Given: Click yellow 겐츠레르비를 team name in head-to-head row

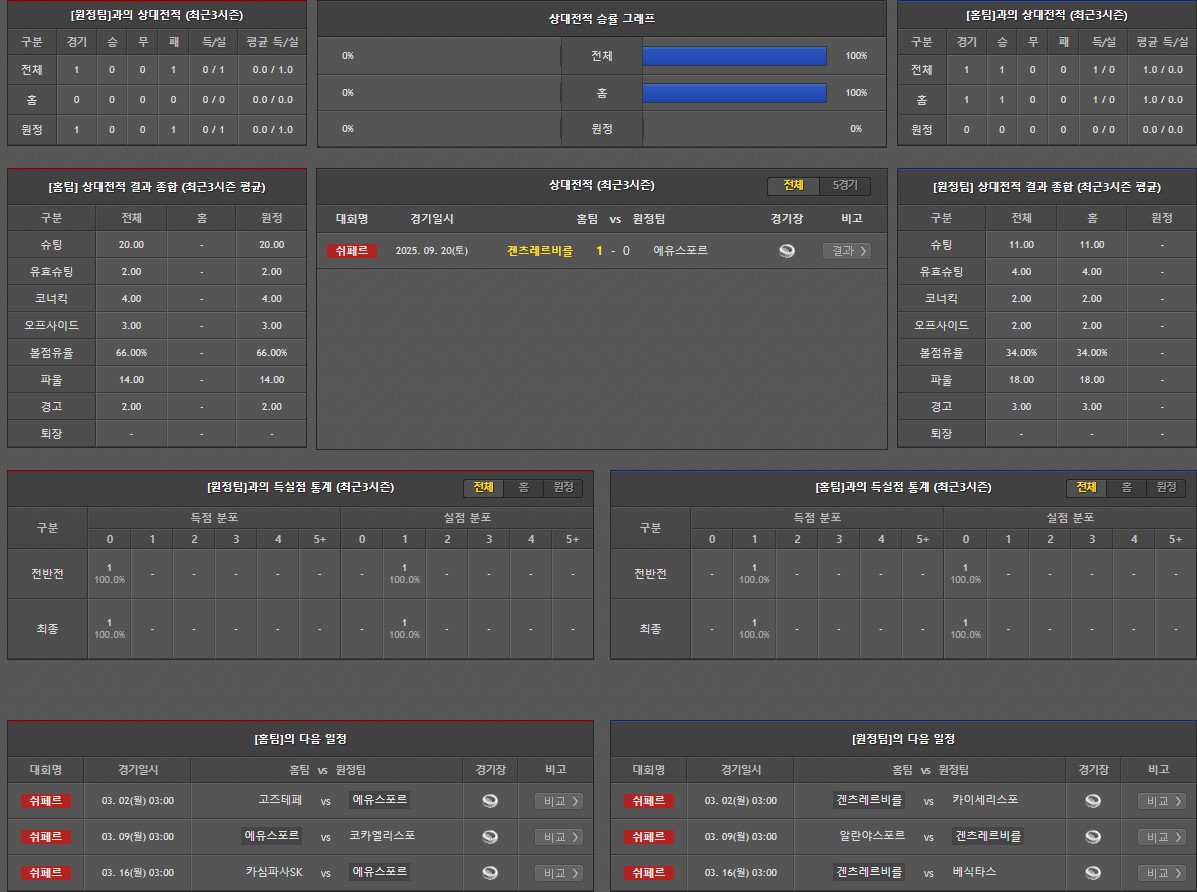Looking at the screenshot, I should pos(540,251).
